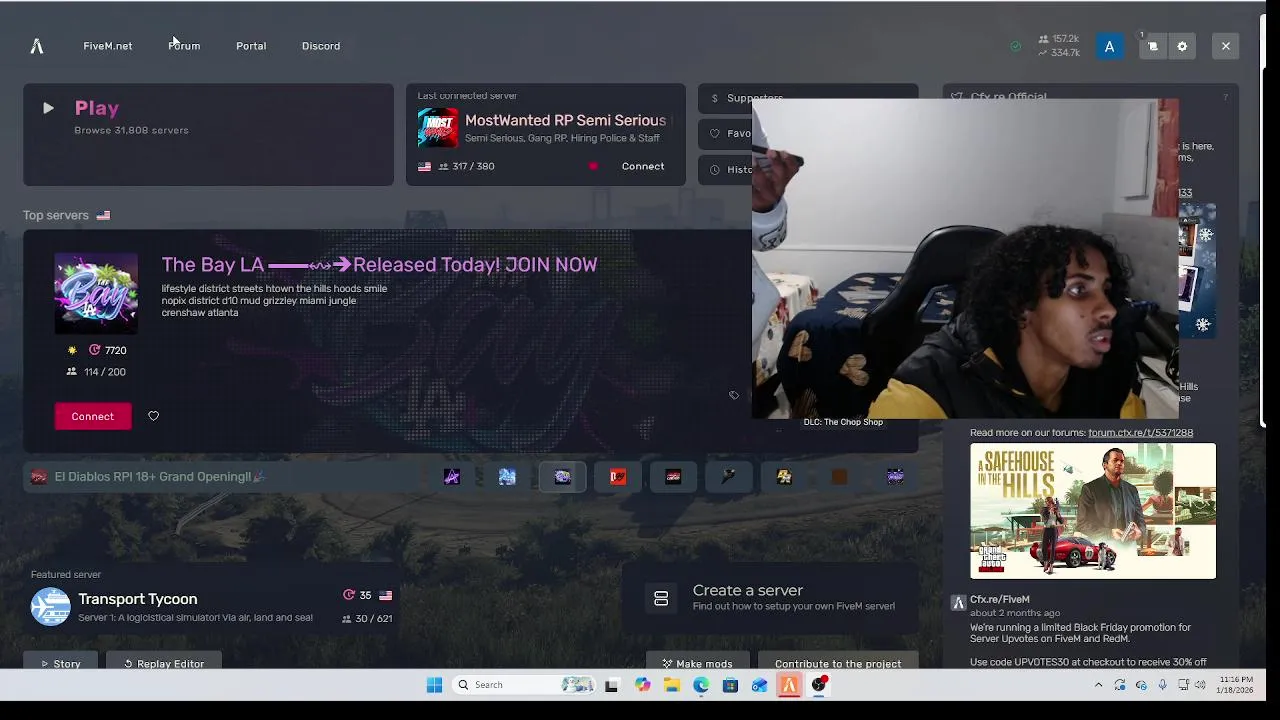Image resolution: width=1280 pixels, height=720 pixels.
Task: Open the Replay Editor button
Action: coord(164,663)
